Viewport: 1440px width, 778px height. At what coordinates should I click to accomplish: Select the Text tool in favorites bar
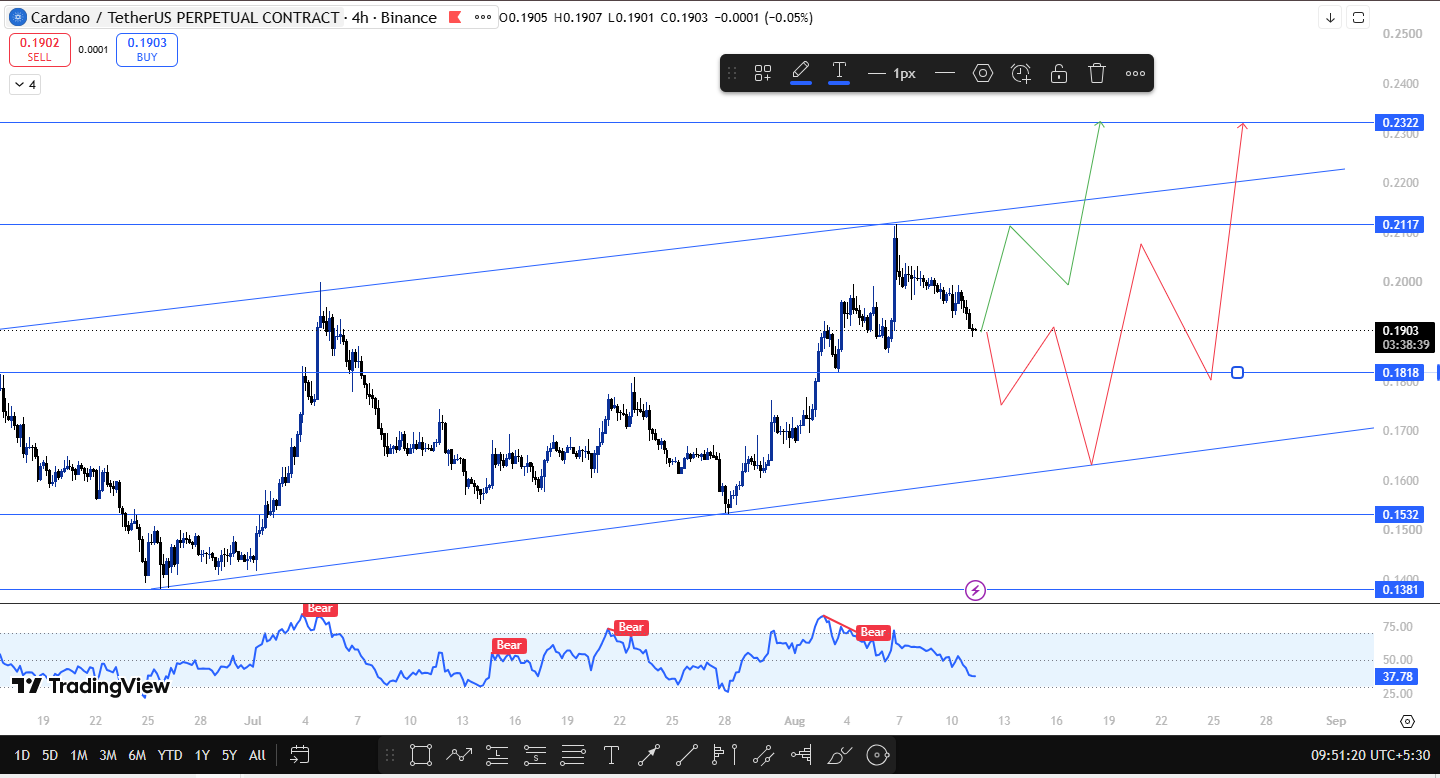611,755
